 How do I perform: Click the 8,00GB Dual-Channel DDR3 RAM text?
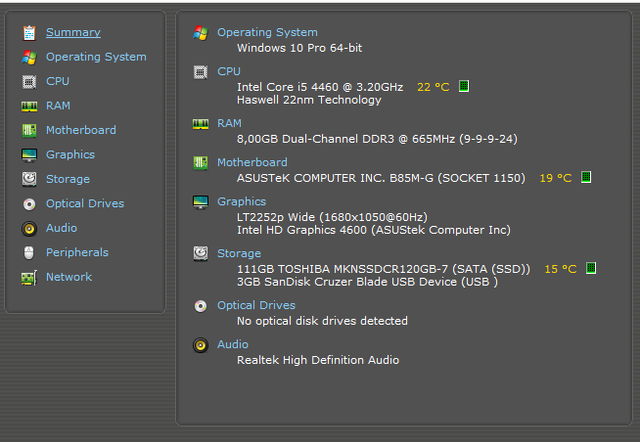coord(377,139)
